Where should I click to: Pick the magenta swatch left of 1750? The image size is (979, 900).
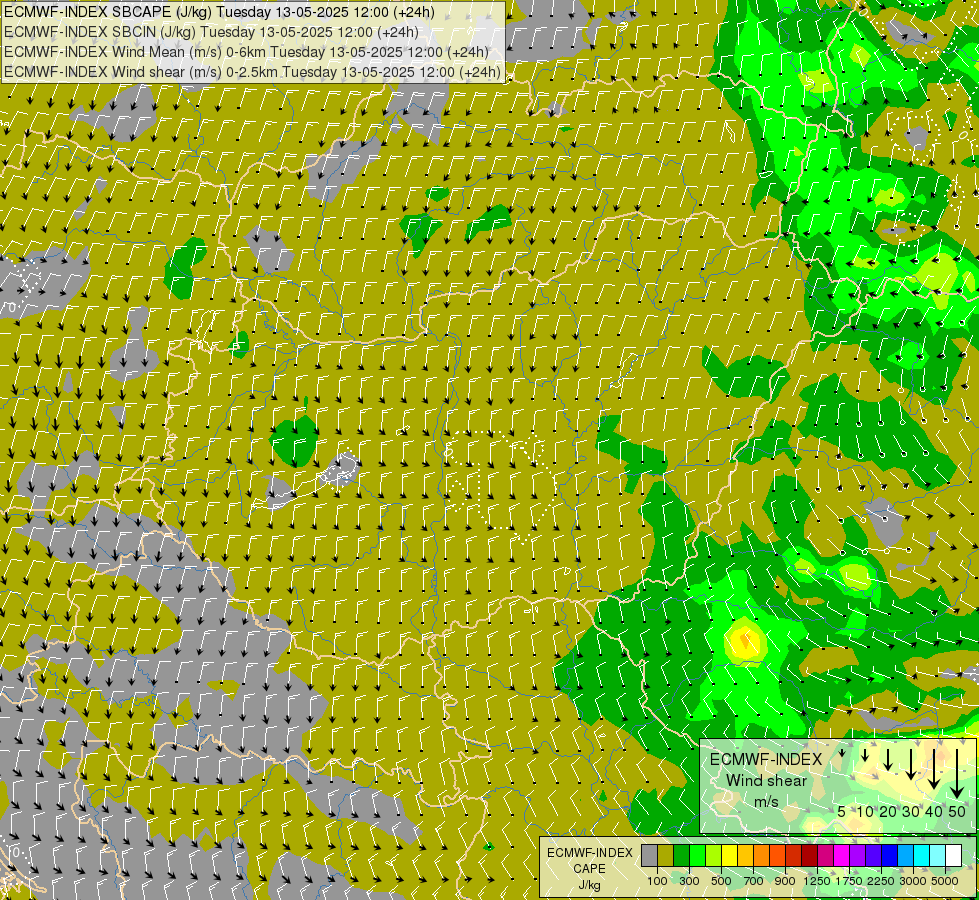pos(842,855)
